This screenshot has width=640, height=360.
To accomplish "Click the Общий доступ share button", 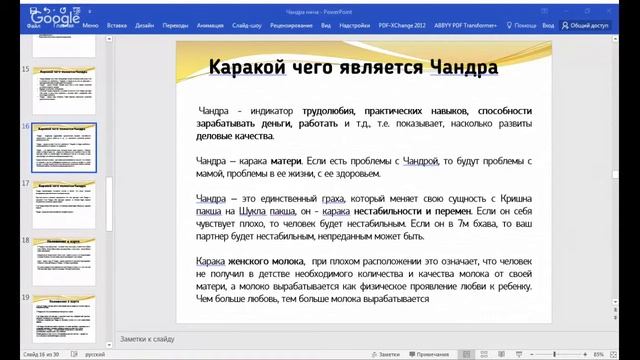I will tap(585, 25).
